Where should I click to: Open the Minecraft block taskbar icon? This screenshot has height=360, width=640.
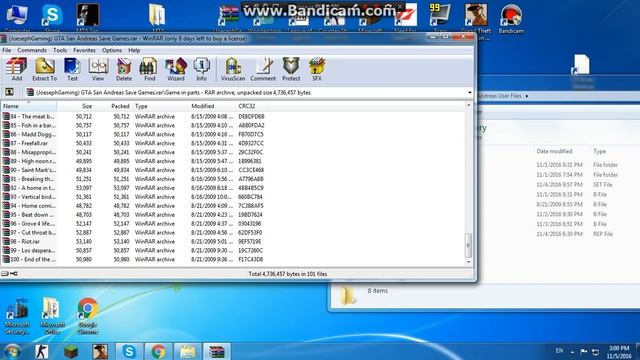coord(71,351)
